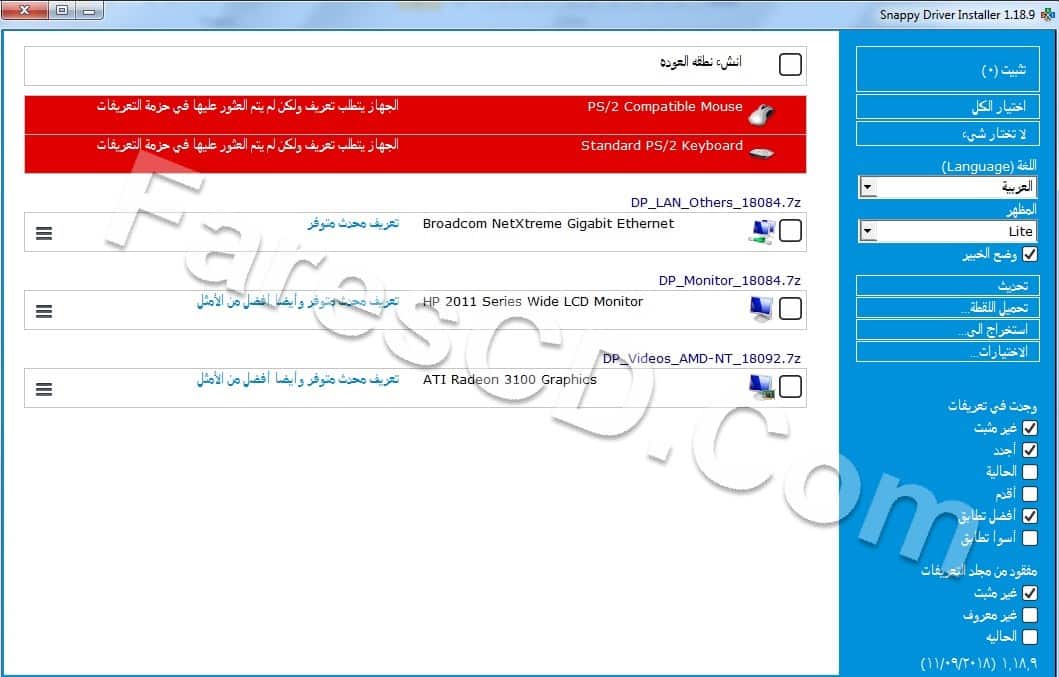Maximize the Snappy Driver Installer window

click(x=61, y=11)
